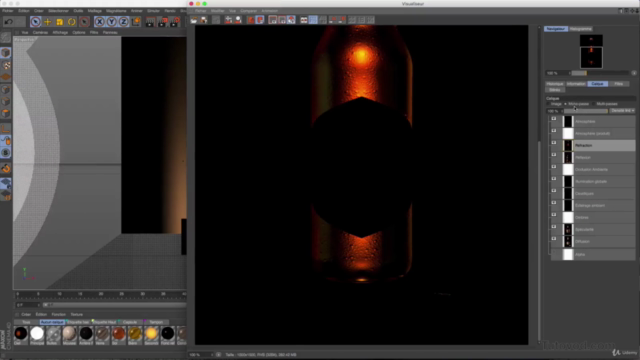The width and height of the screenshot is (640, 360).
Task: Open the Comparer menu in Visualiseur
Action: pos(249,11)
